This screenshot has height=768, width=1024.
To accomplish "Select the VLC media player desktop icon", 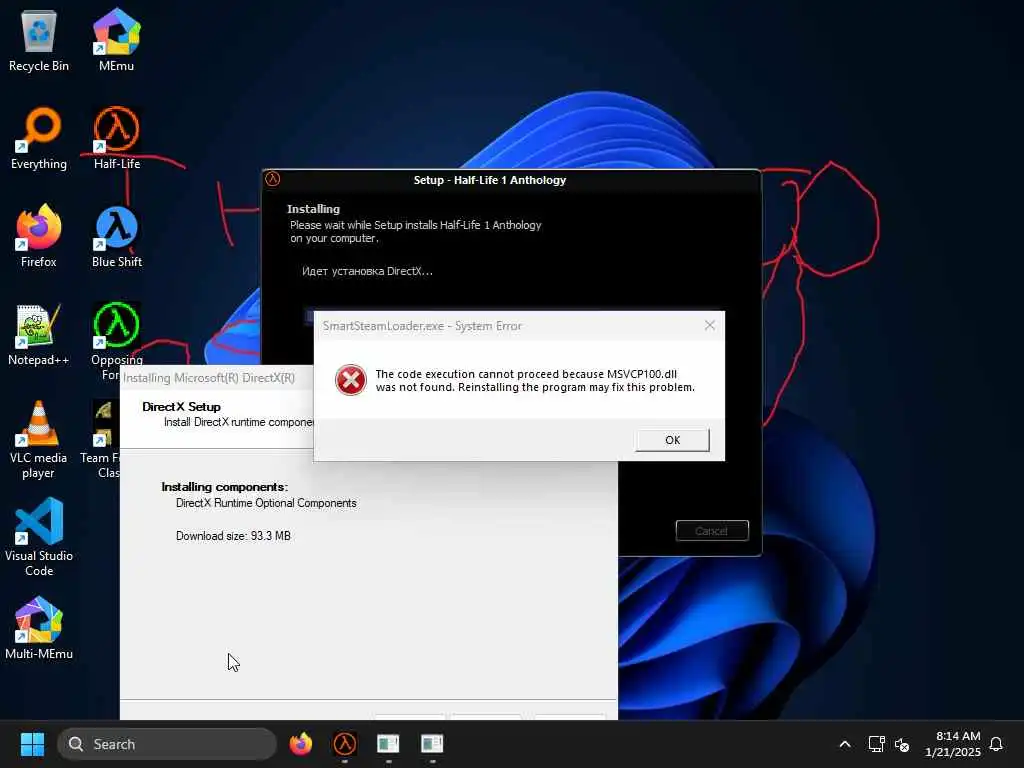I will click(39, 439).
